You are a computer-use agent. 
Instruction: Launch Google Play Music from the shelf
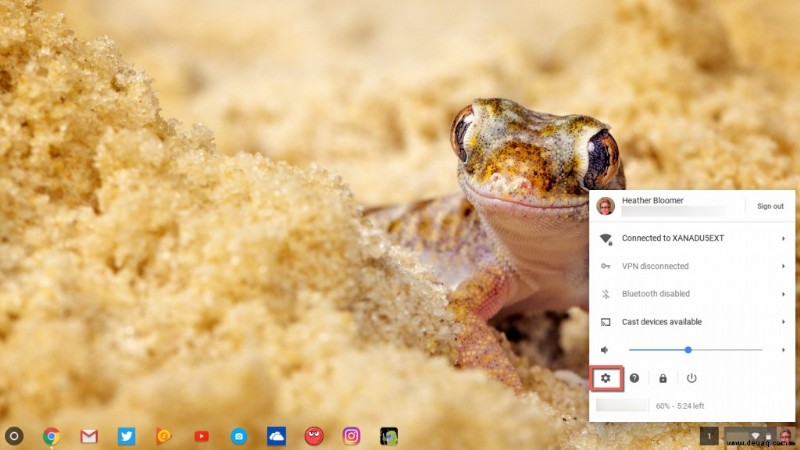163,436
